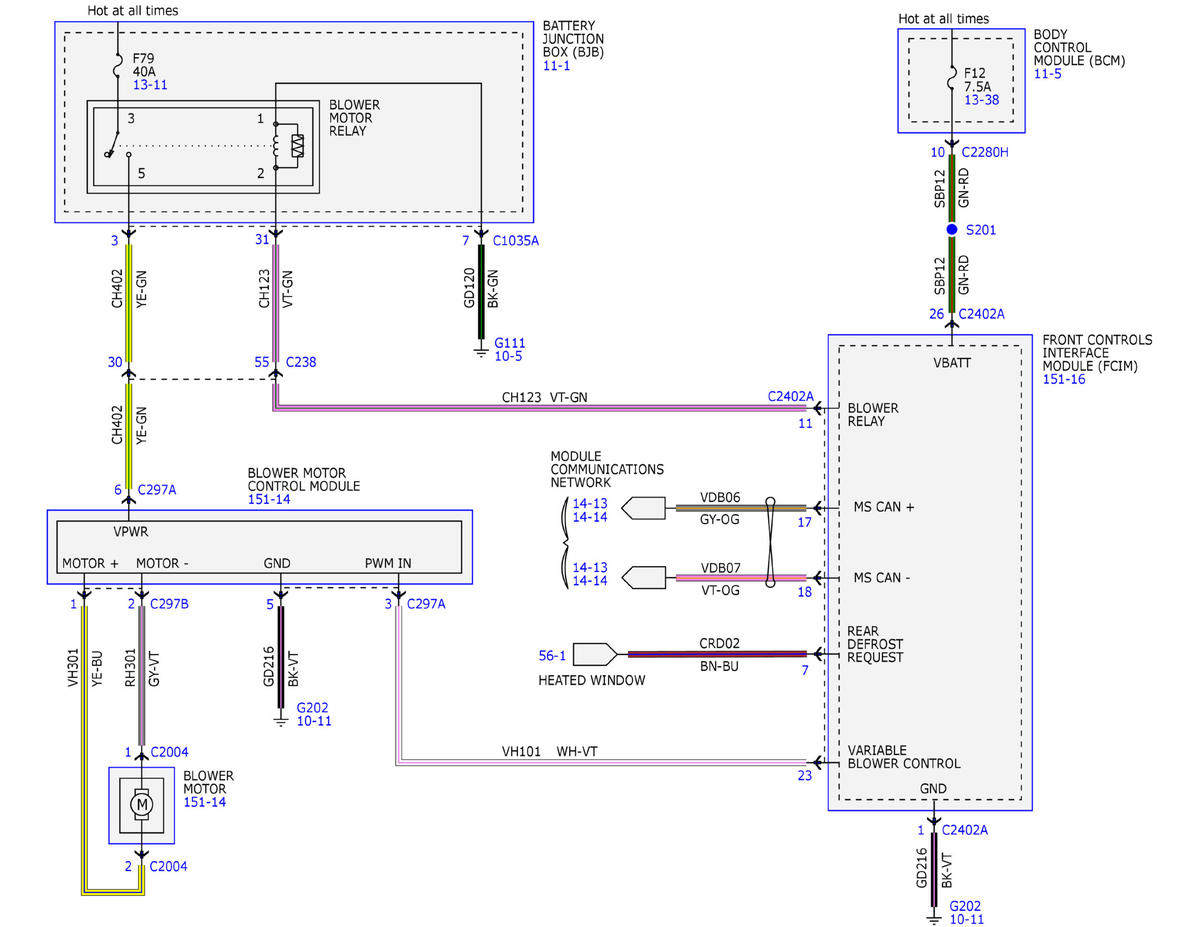The image size is (1200, 927).
Task: Select the C238 connector label
Action: (302, 361)
